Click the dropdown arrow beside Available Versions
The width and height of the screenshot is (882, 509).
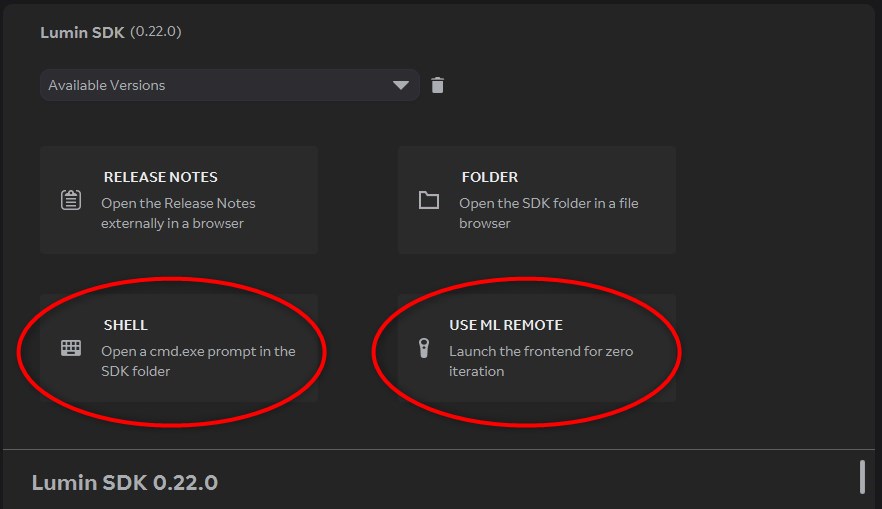click(x=401, y=85)
